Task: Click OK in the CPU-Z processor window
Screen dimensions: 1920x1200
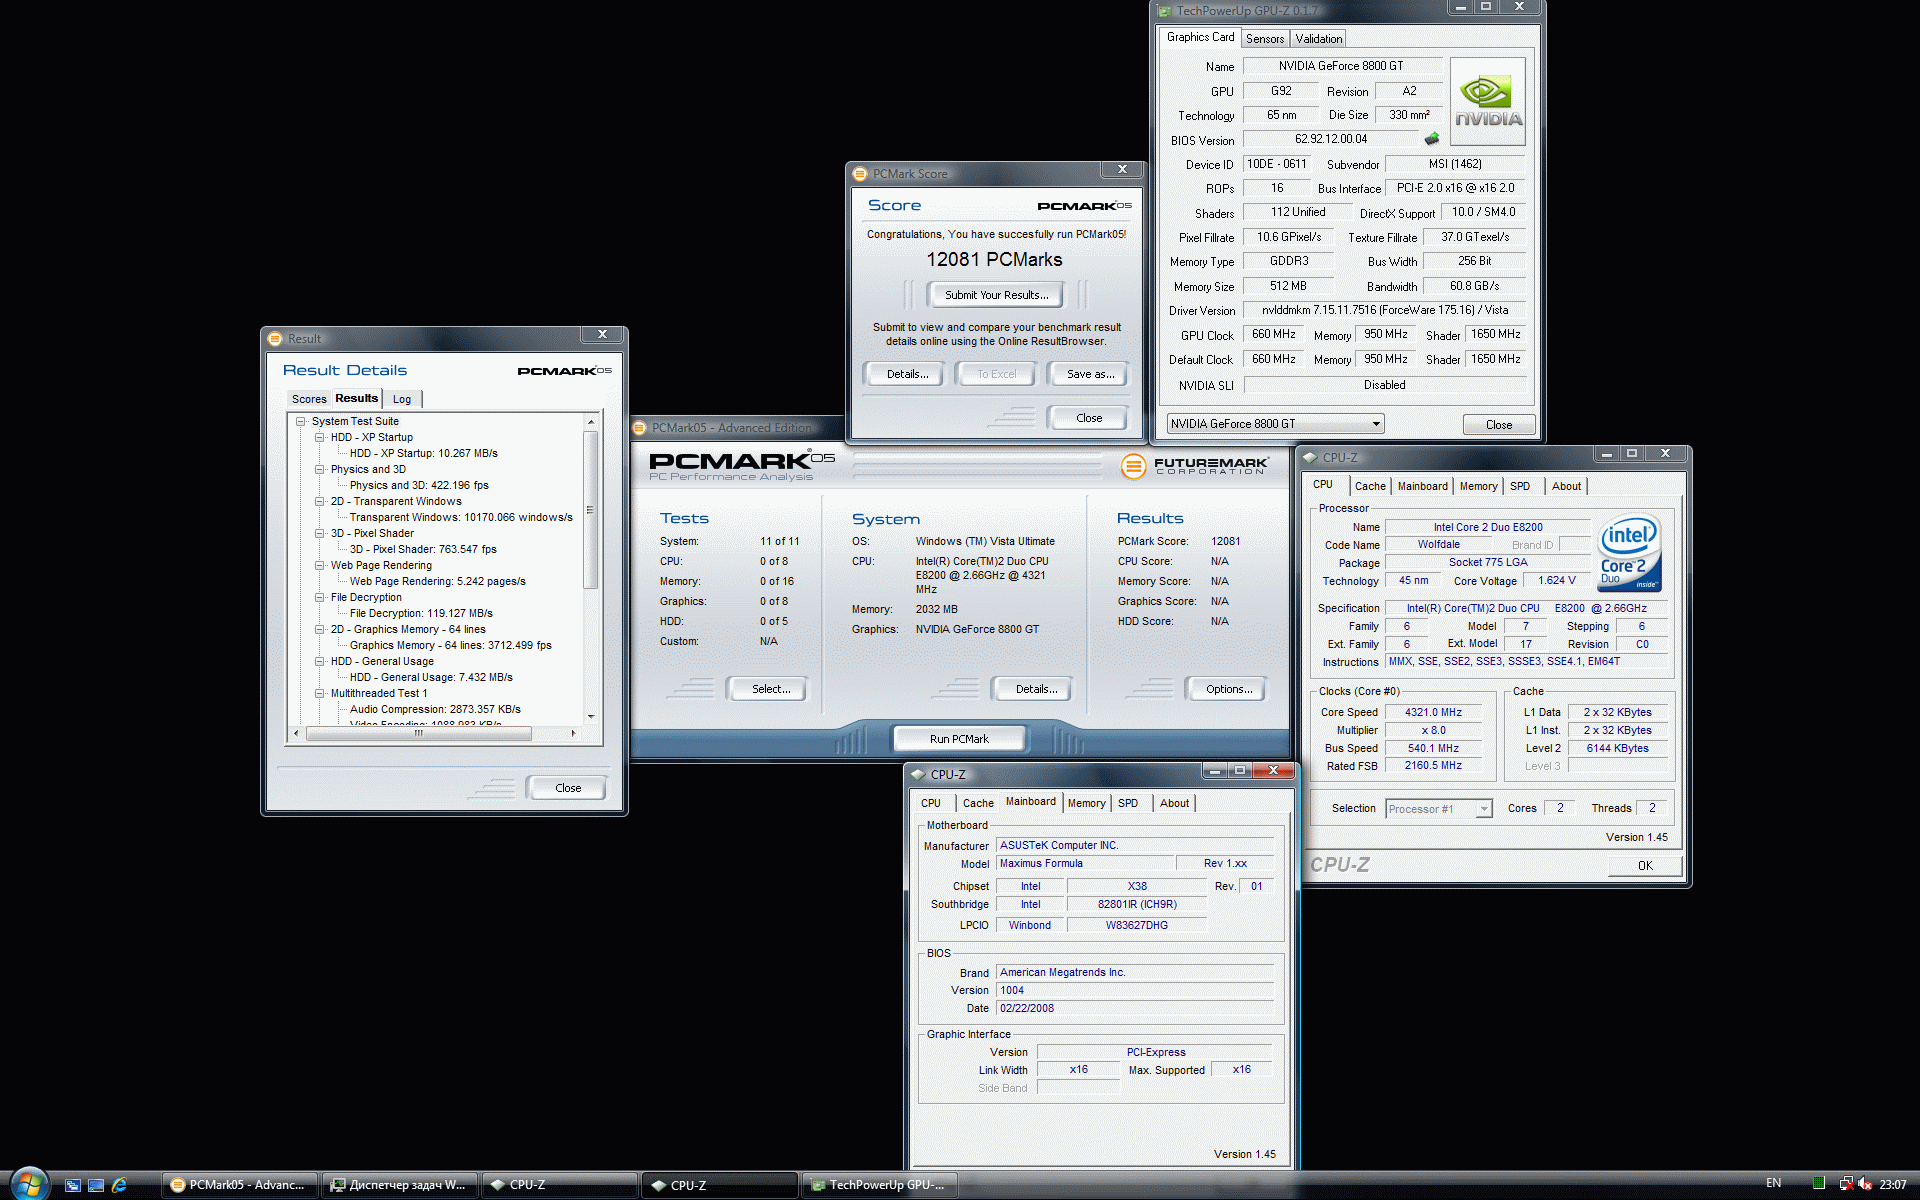Action: (x=1645, y=866)
